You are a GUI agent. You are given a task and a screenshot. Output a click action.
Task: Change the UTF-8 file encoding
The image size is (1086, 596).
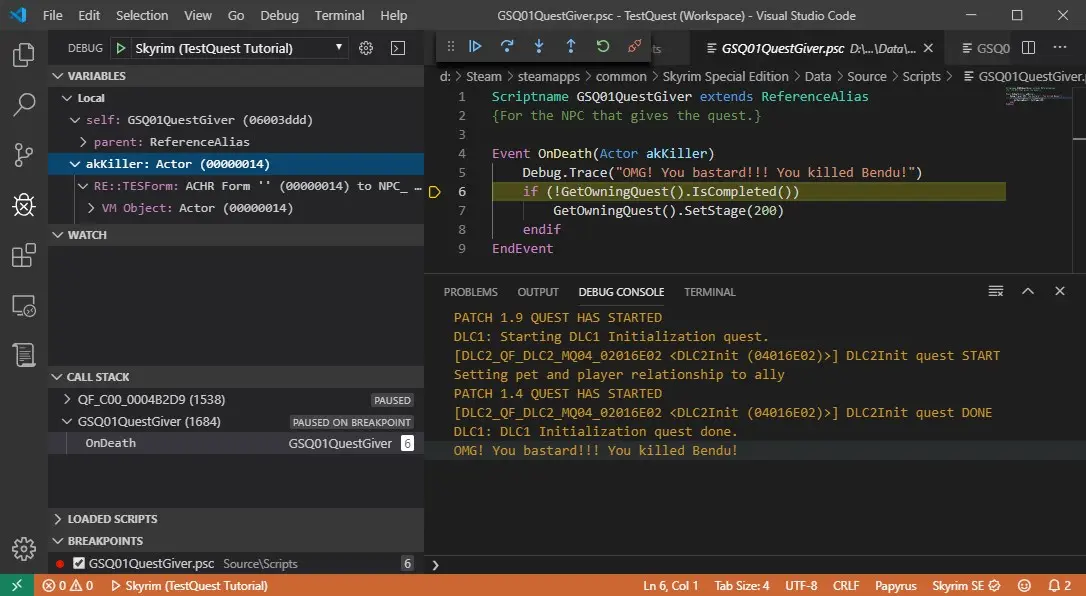click(801, 586)
